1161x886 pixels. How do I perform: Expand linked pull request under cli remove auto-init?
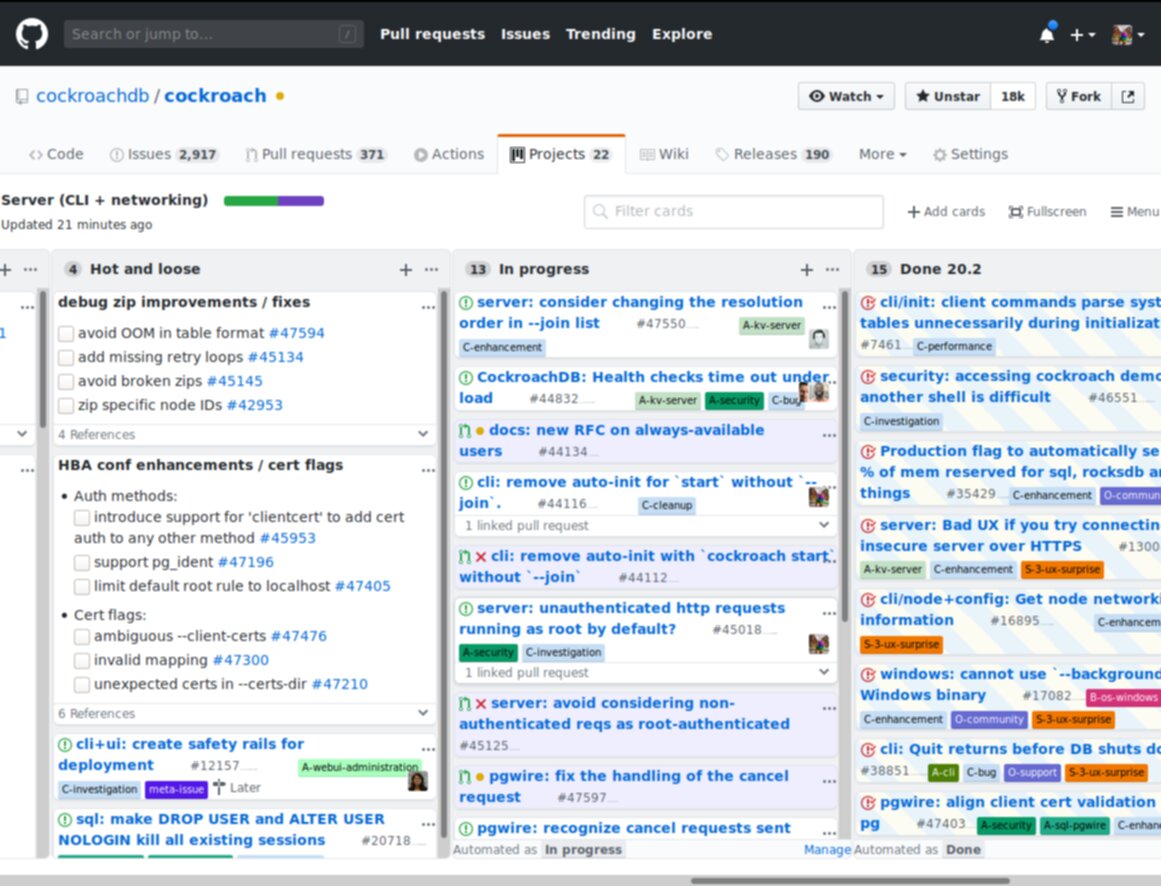click(x=823, y=525)
